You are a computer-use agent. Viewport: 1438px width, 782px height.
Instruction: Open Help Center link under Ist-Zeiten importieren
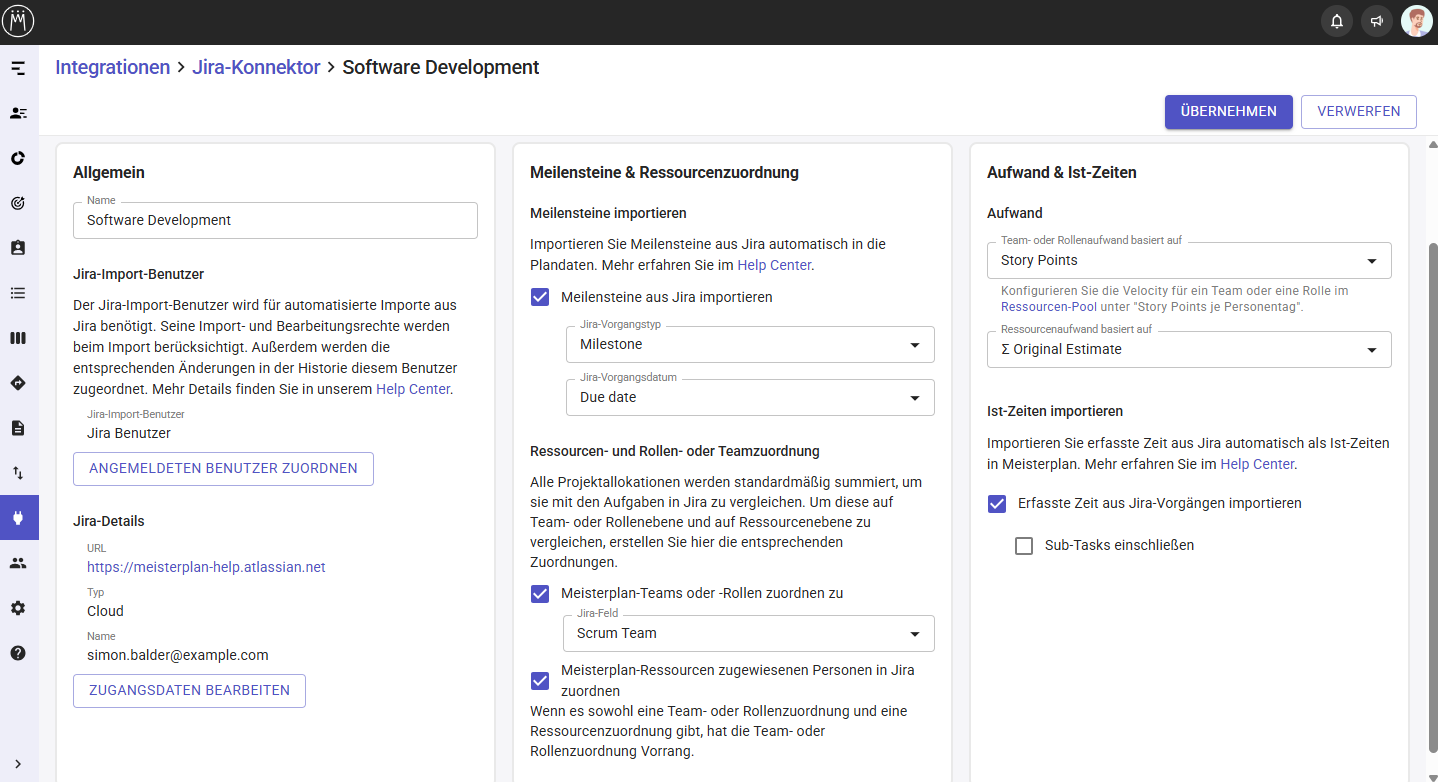tap(1257, 464)
